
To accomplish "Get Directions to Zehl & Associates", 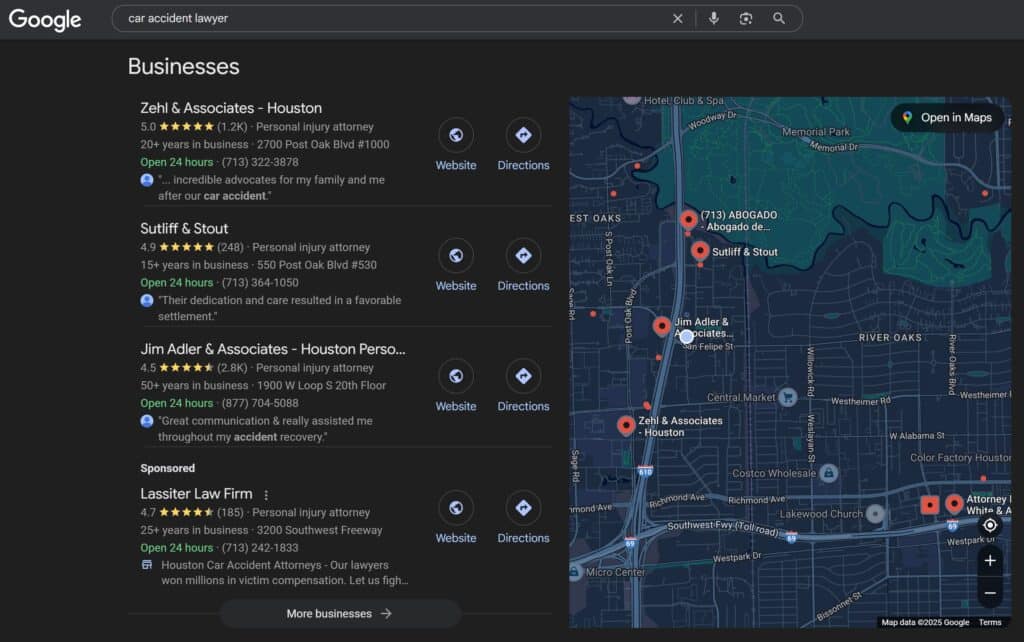I will click(x=523, y=135).
